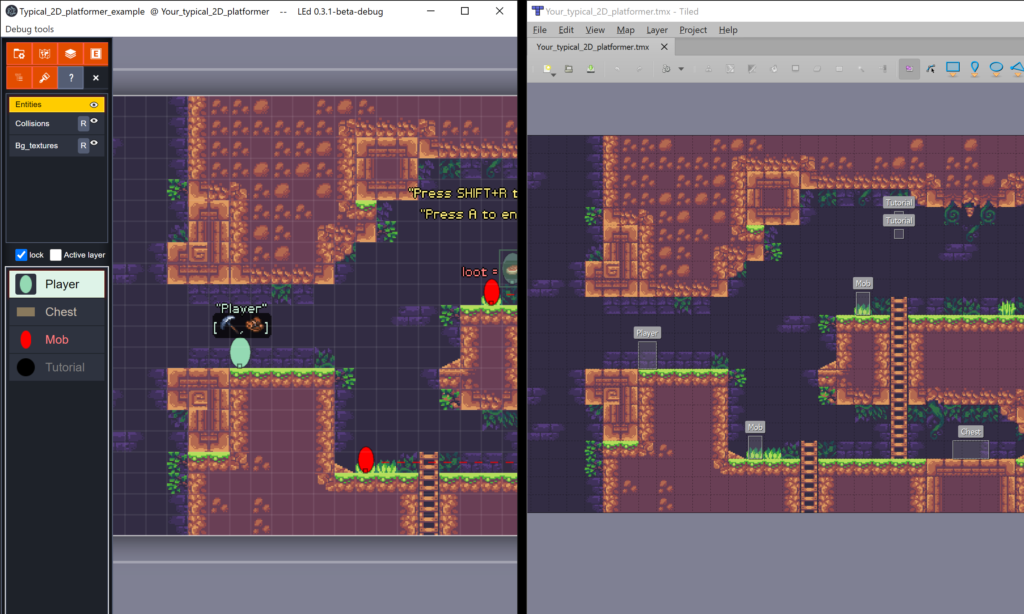The width and height of the screenshot is (1024, 614).
Task: Open the Edit menu in Tiled
Action: pyautogui.click(x=566, y=30)
